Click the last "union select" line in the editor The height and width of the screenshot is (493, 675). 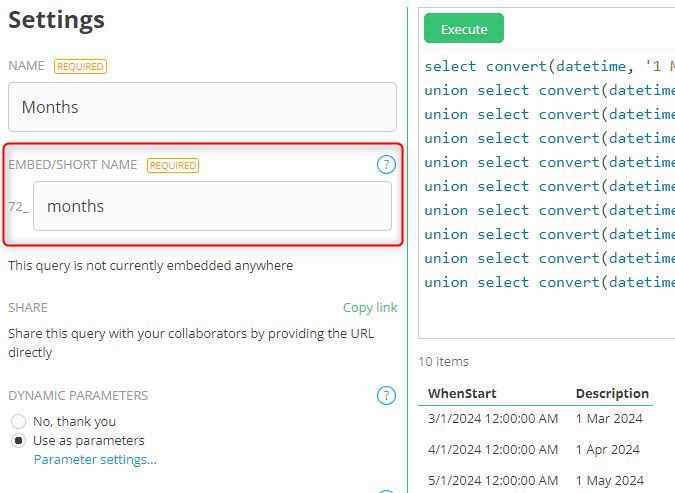[548, 282]
